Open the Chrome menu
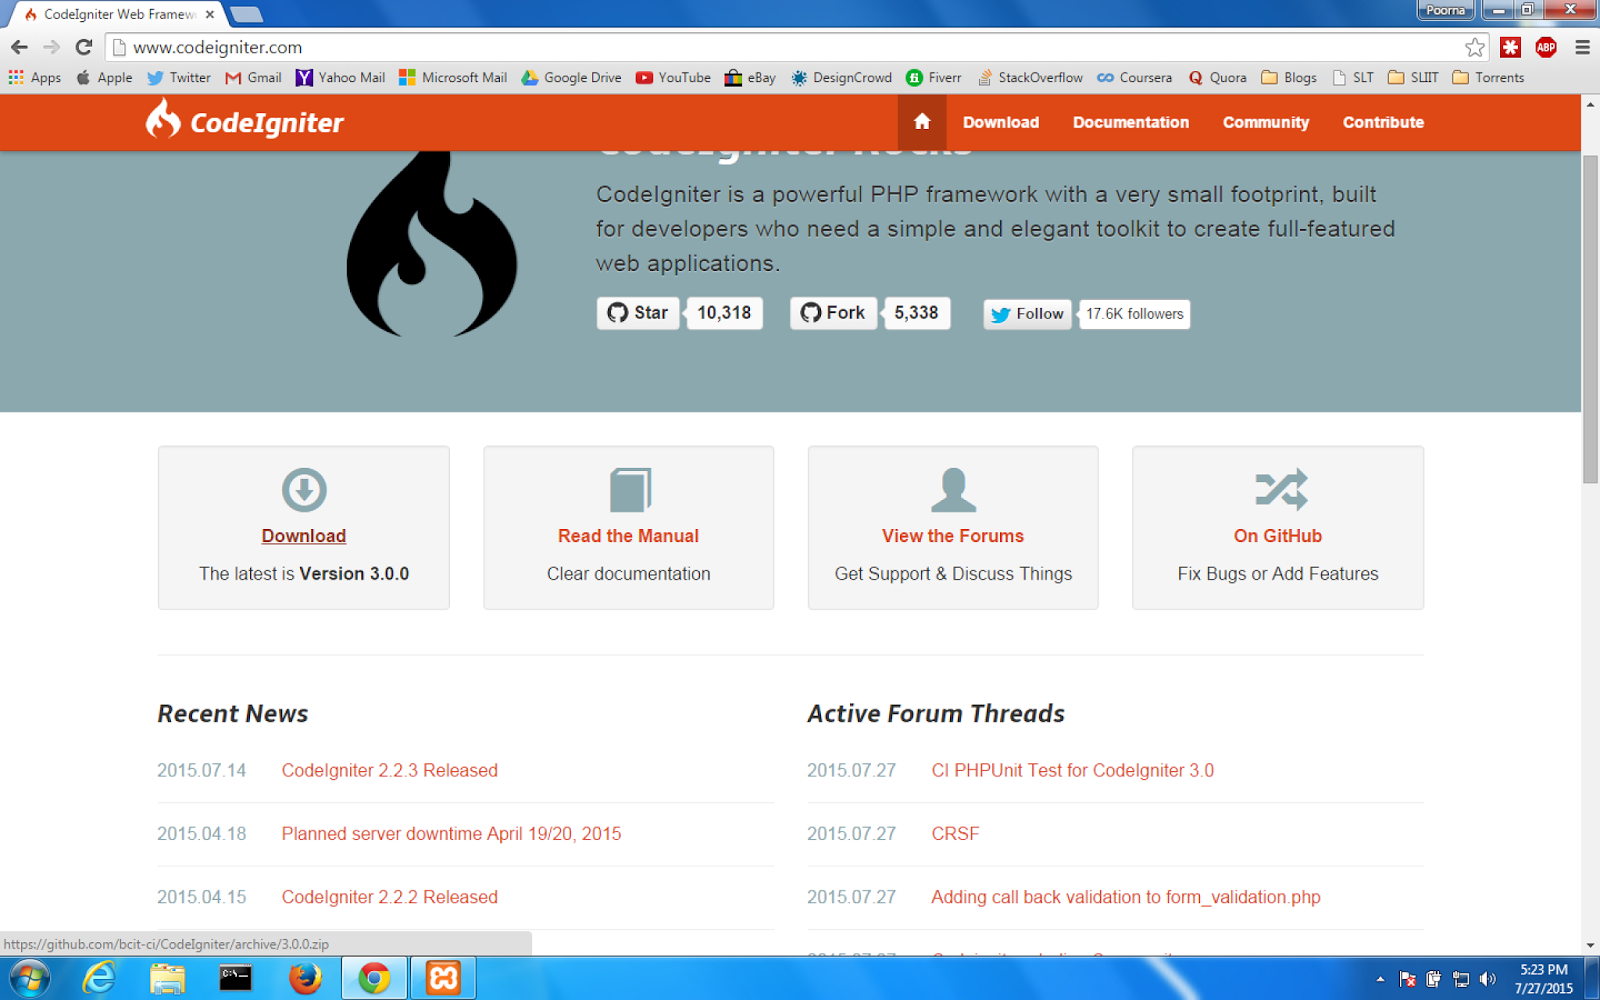This screenshot has width=1600, height=1000. point(1581,47)
